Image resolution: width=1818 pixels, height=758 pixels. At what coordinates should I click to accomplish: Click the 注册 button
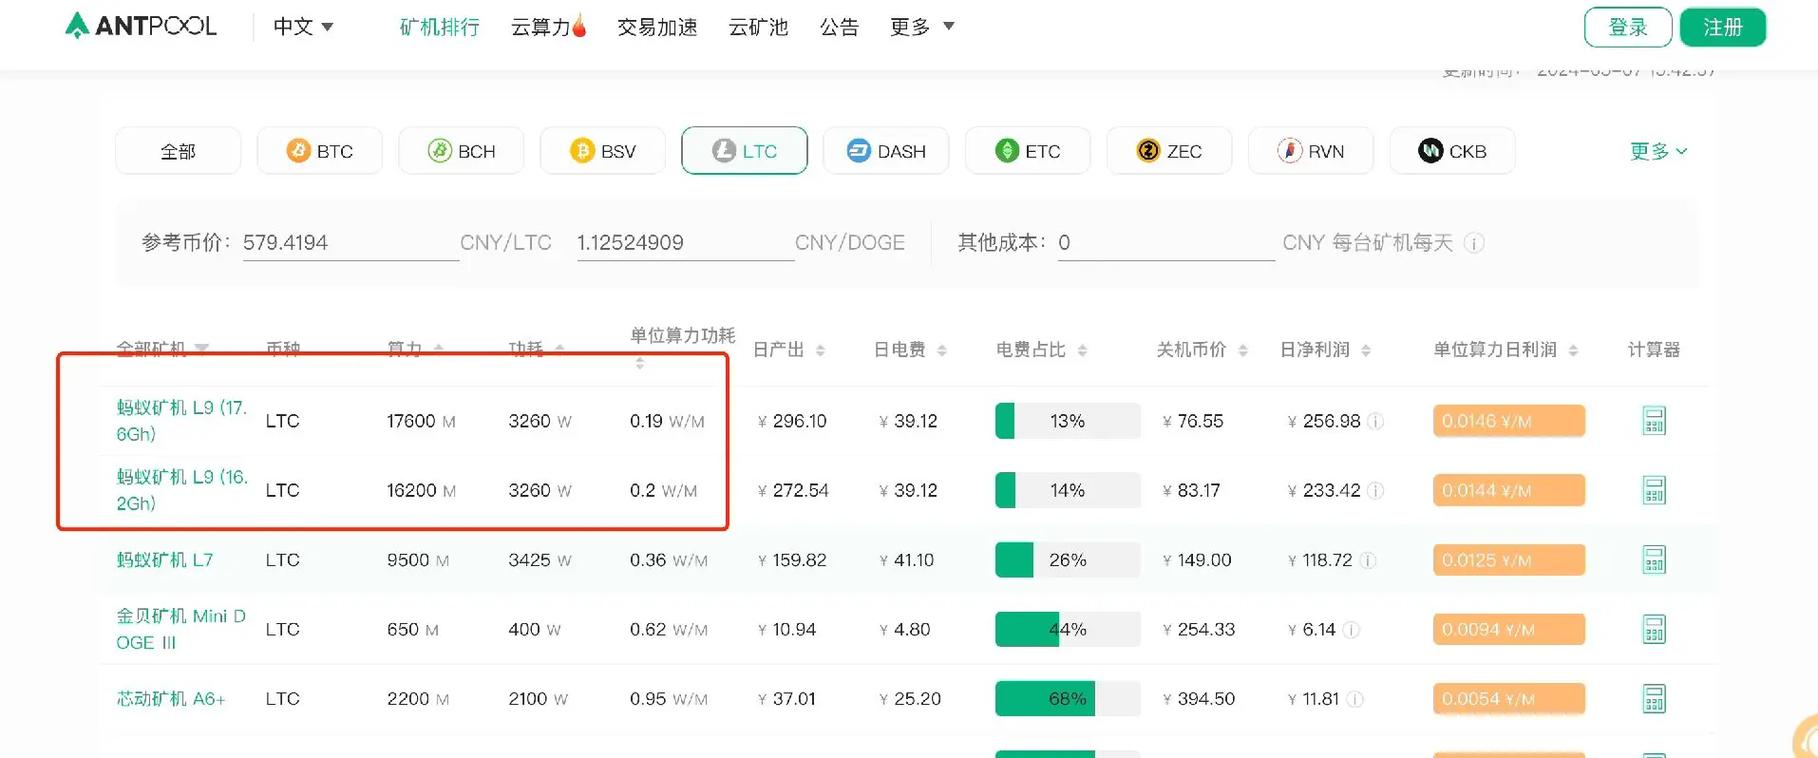(x=1723, y=27)
